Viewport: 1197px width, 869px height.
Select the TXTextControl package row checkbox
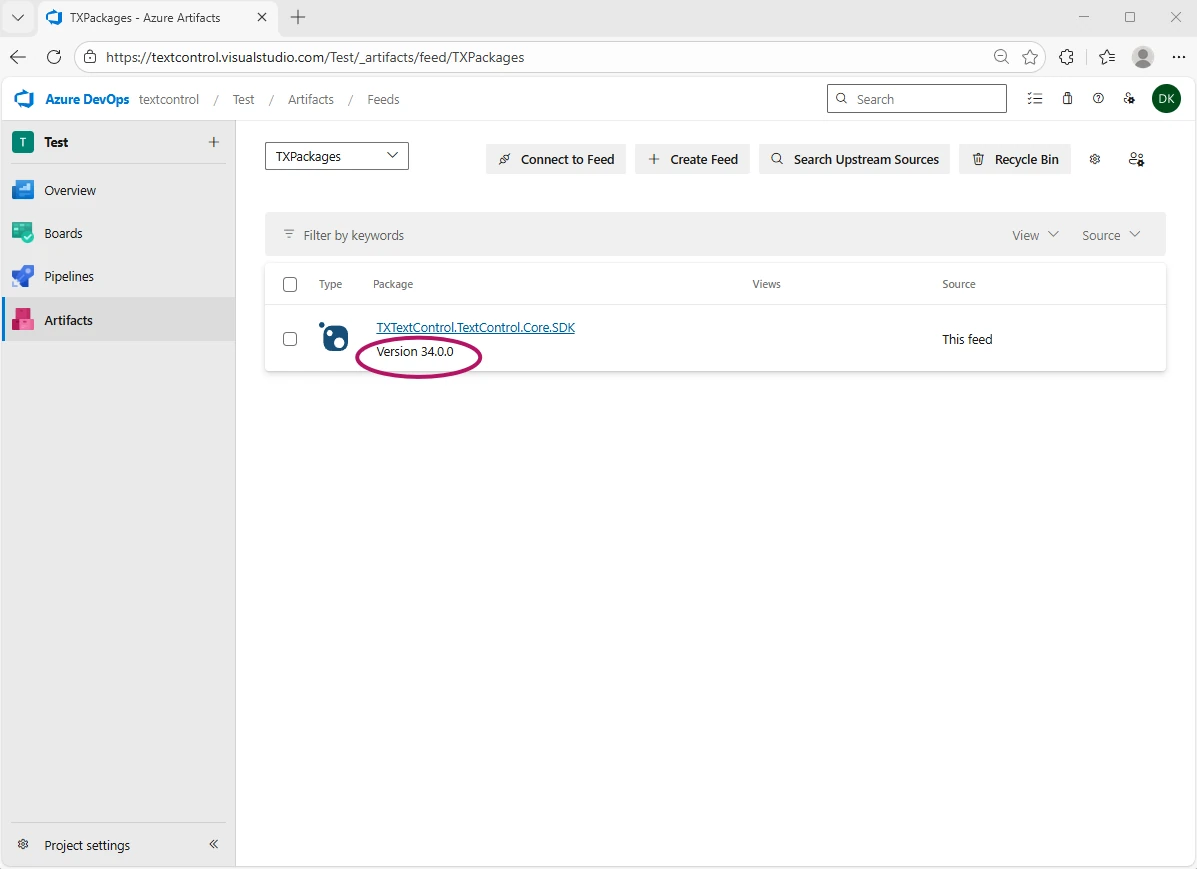(290, 339)
